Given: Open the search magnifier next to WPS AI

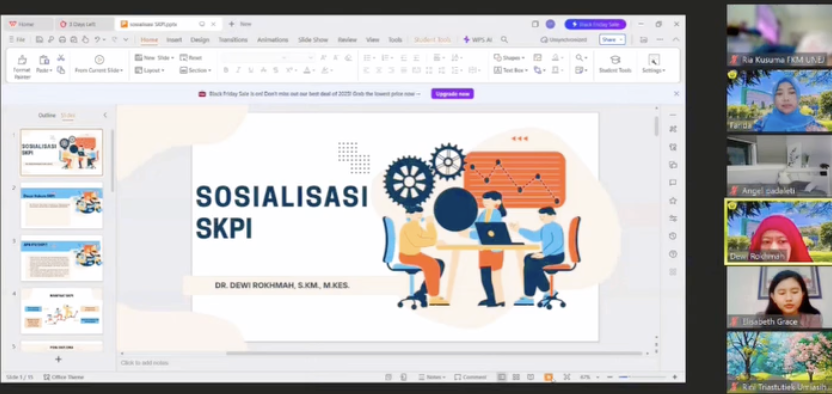Looking at the screenshot, I should pos(504,40).
